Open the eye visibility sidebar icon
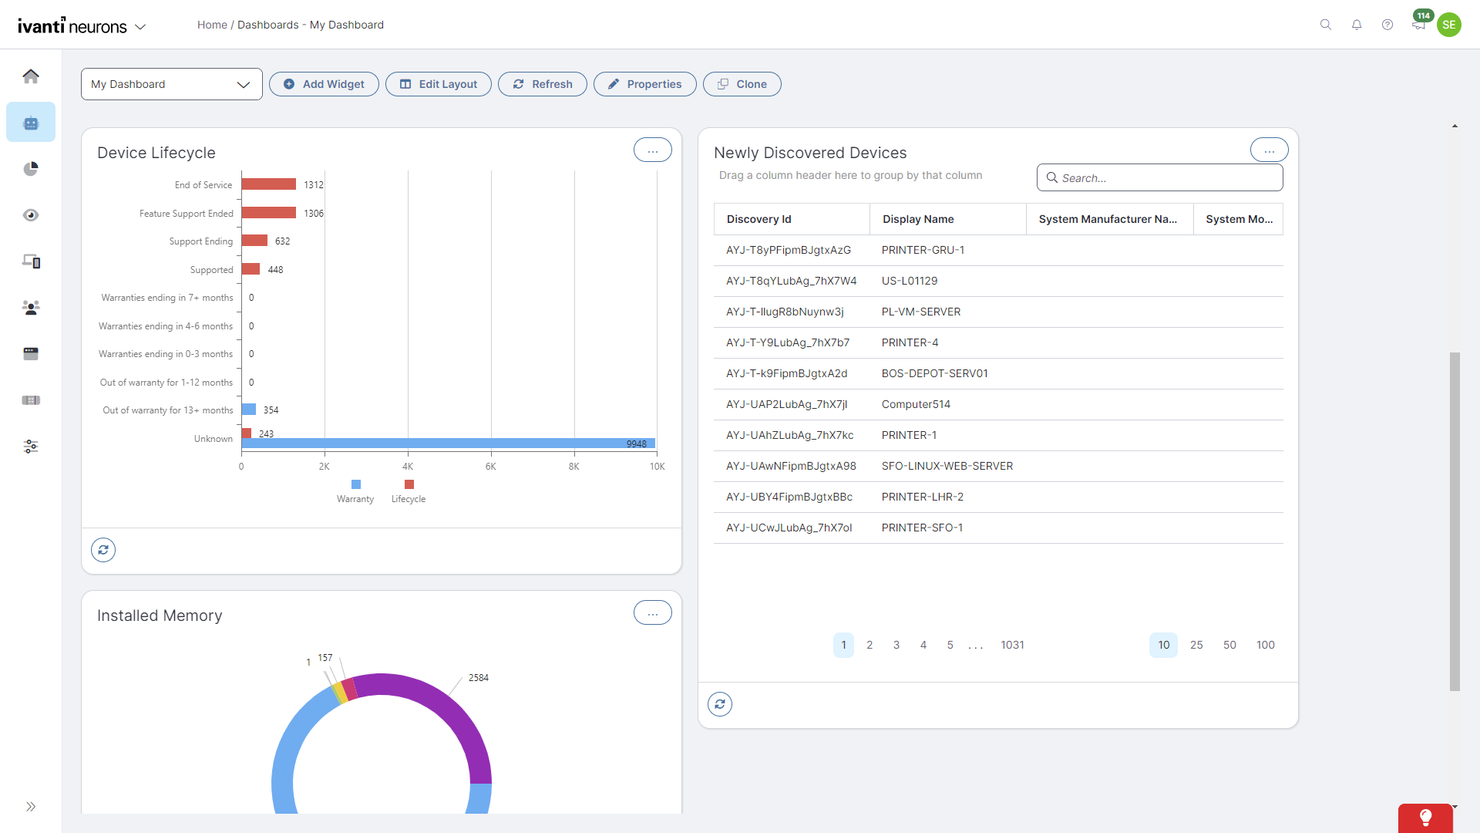 31,215
